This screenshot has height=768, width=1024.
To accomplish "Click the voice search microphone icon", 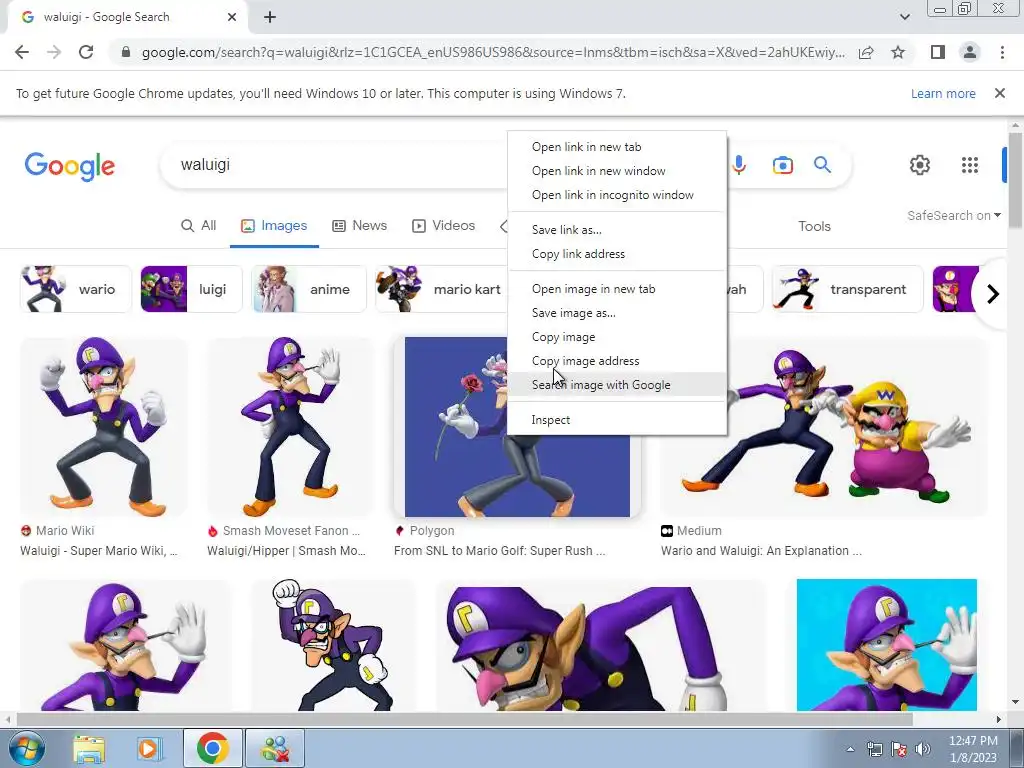I will click(739, 165).
